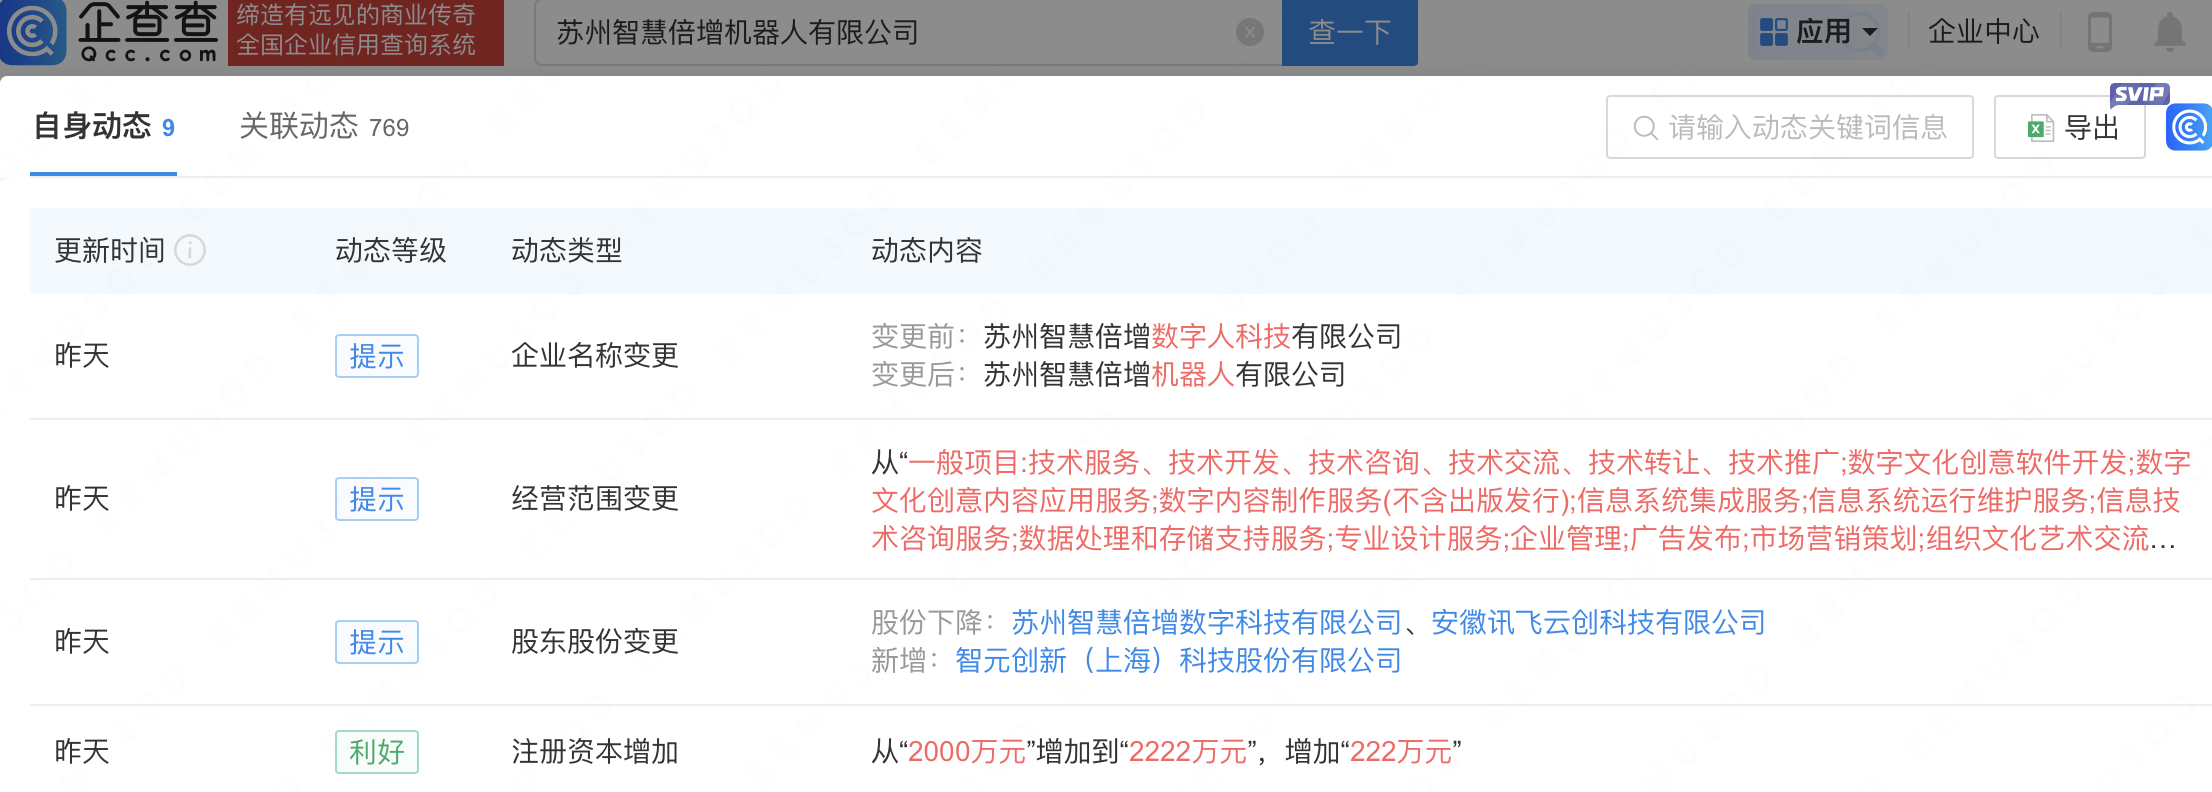
Task: Open the 智元创新（上海）科技股份有限公司 link
Action: tap(1178, 661)
